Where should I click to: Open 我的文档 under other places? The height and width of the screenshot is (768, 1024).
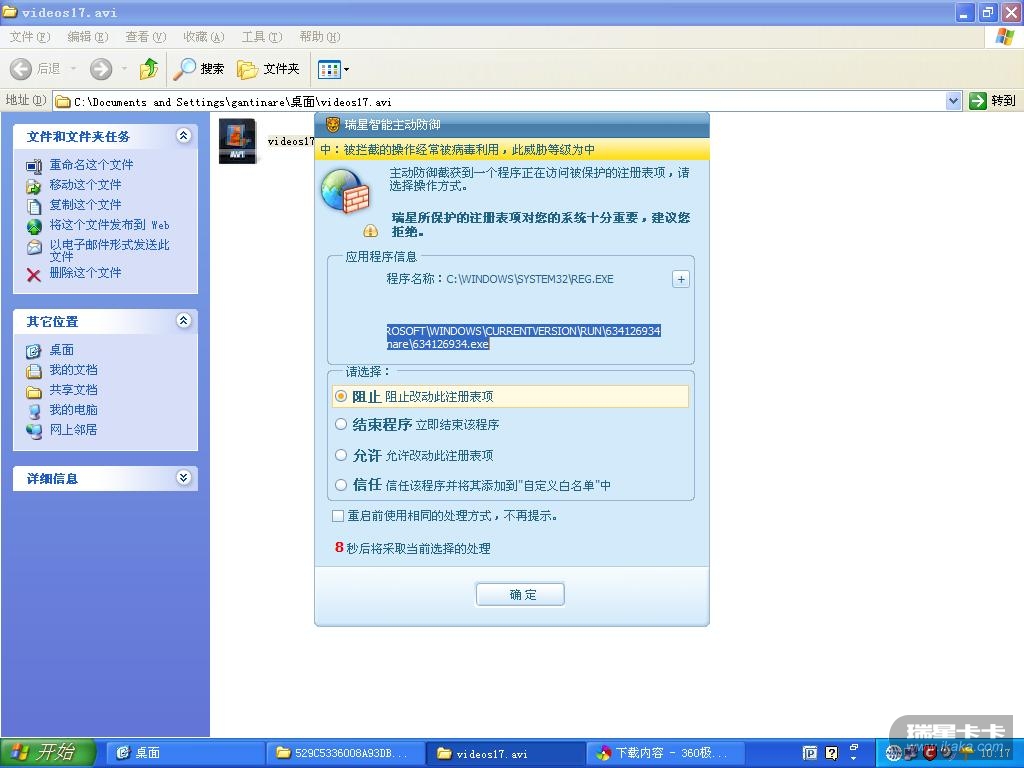[74, 370]
